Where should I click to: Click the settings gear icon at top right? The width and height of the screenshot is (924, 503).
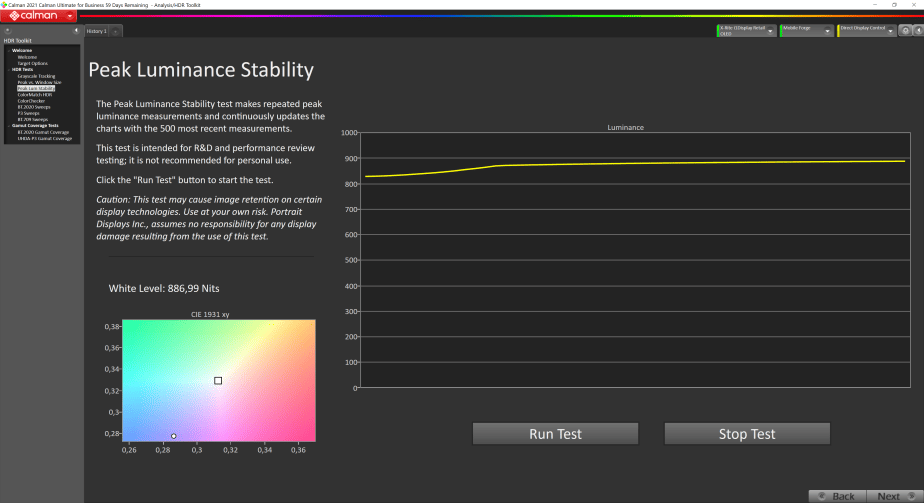click(x=906, y=31)
